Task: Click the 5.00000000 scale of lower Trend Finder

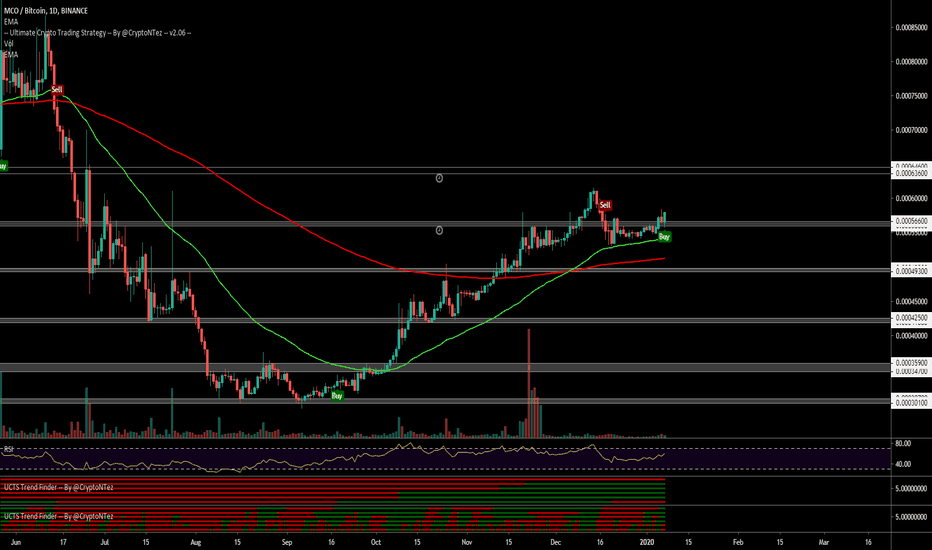Action: (x=911, y=517)
